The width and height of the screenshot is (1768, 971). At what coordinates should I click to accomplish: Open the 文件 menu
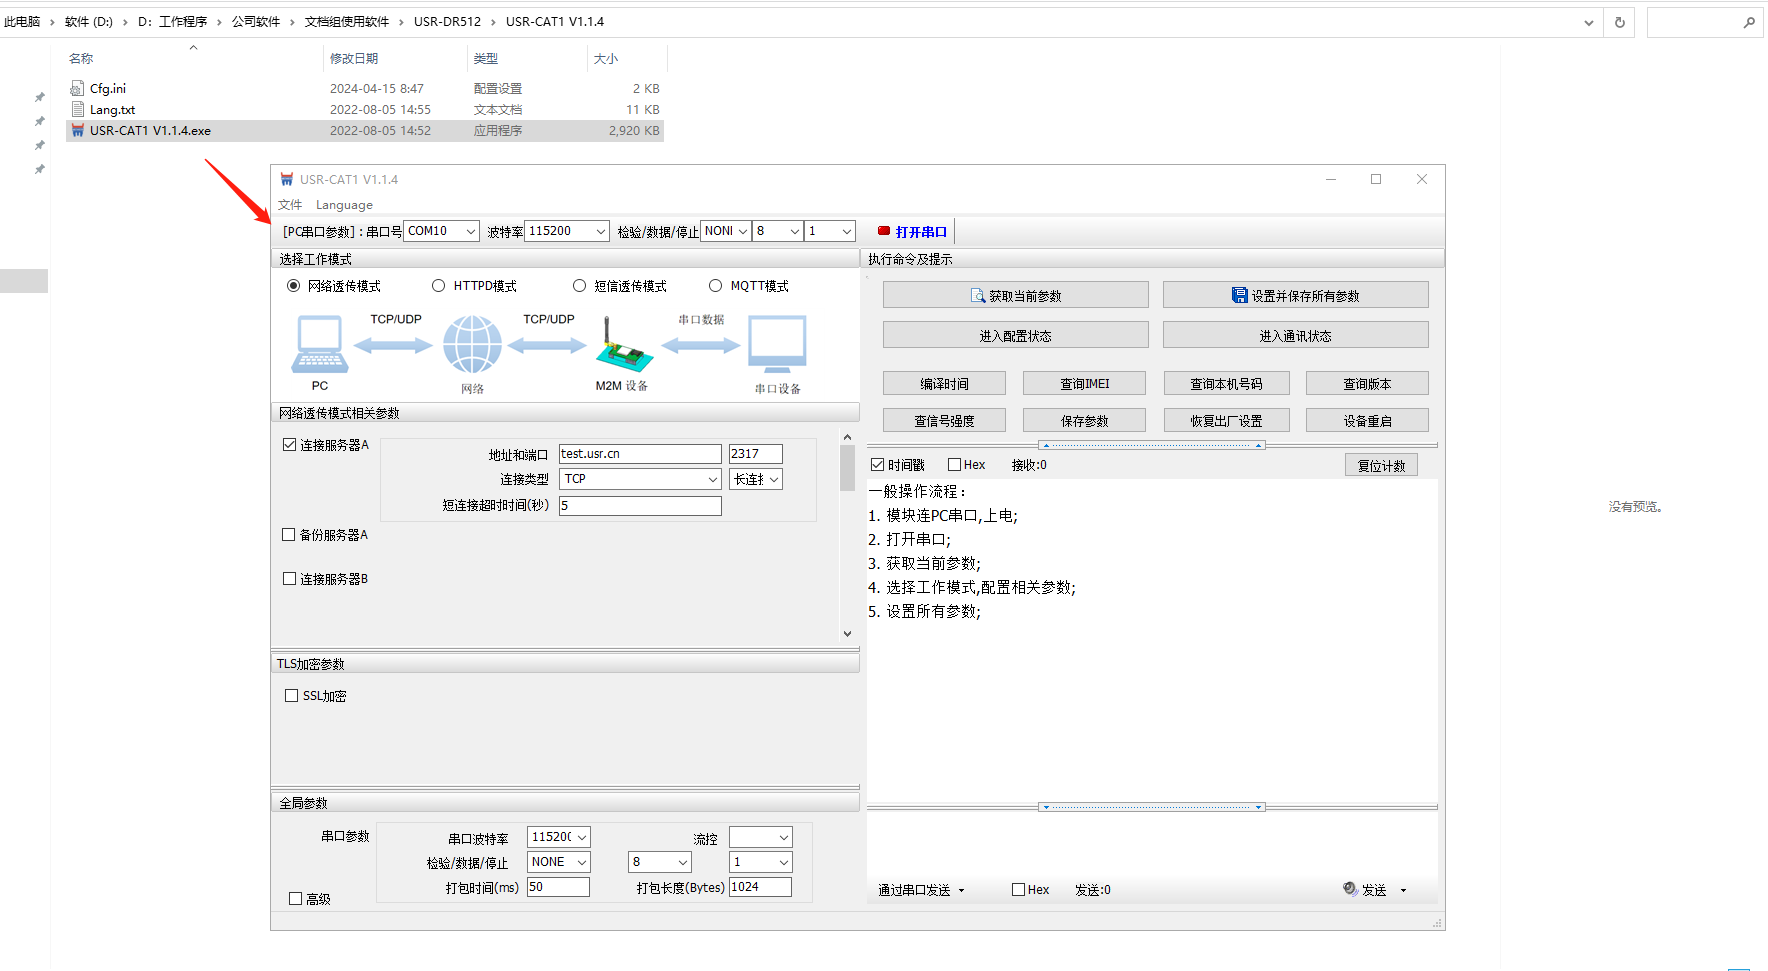point(290,205)
